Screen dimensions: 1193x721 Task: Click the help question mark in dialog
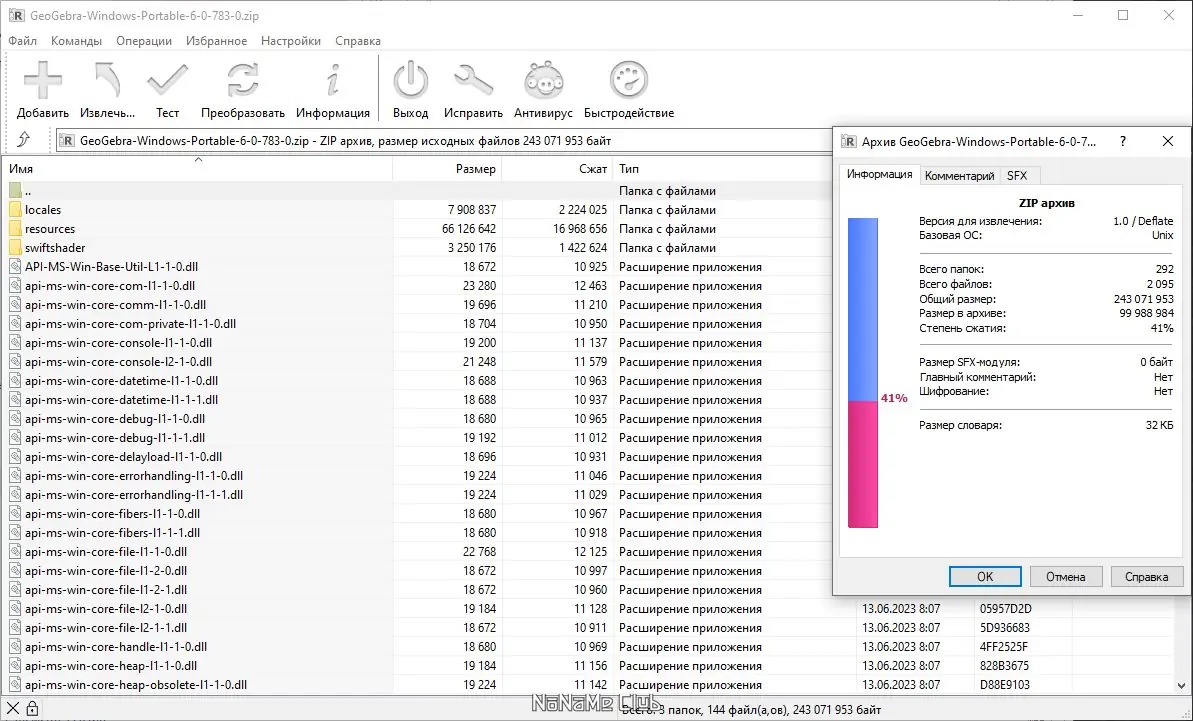1123,141
